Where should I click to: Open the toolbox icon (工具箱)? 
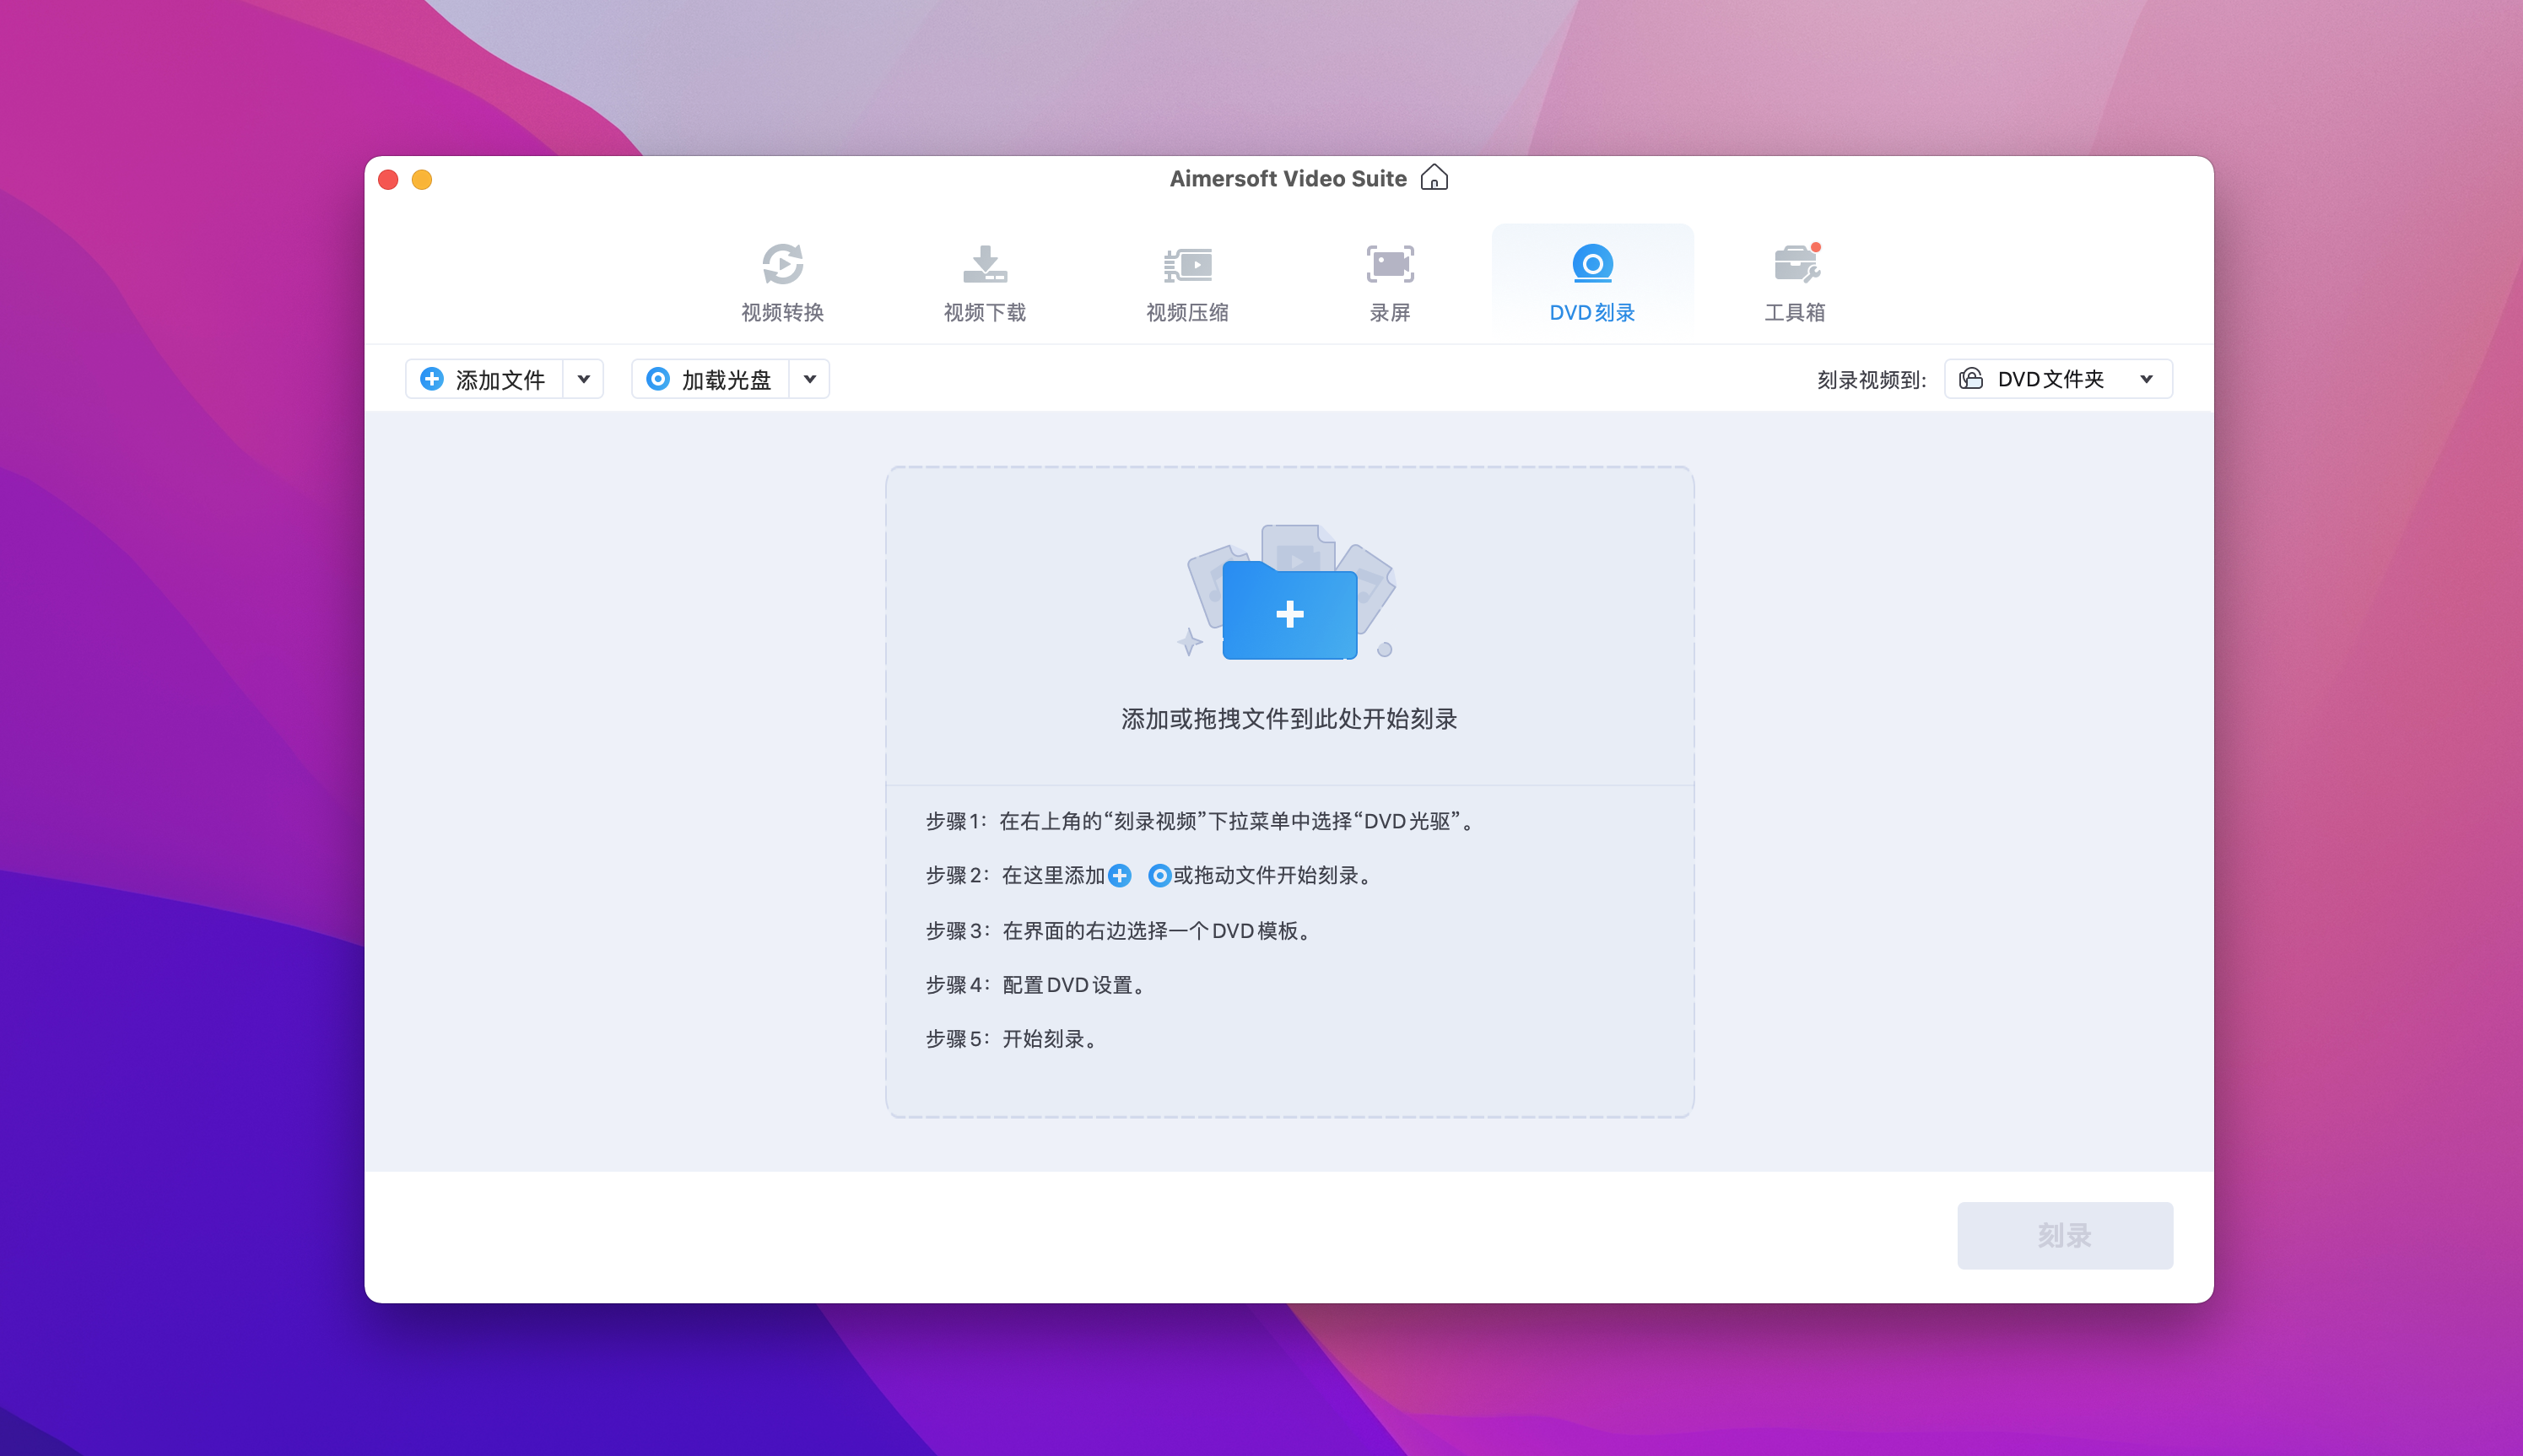point(1795,264)
